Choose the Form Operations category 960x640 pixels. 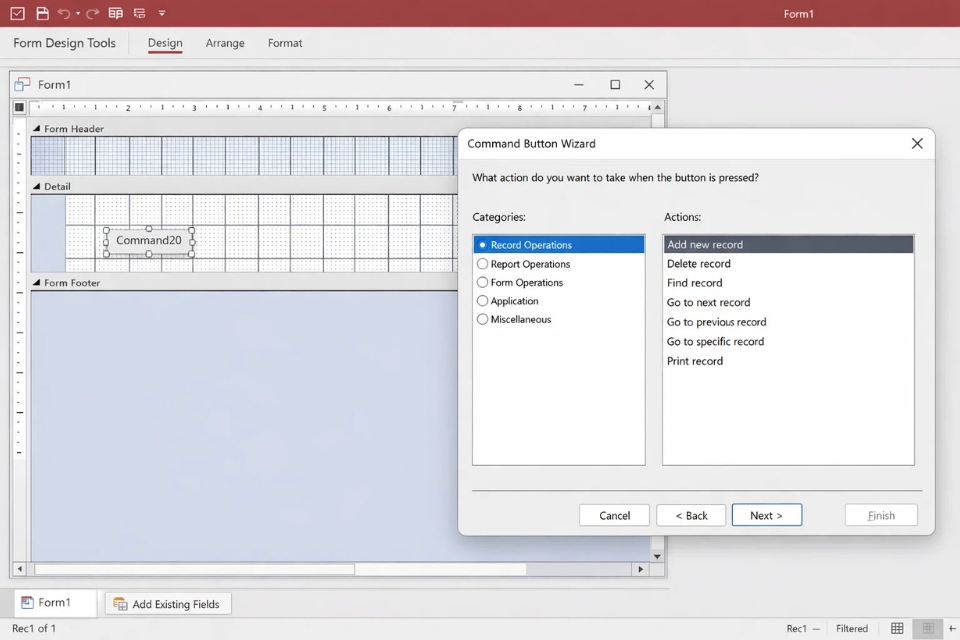click(x=483, y=283)
